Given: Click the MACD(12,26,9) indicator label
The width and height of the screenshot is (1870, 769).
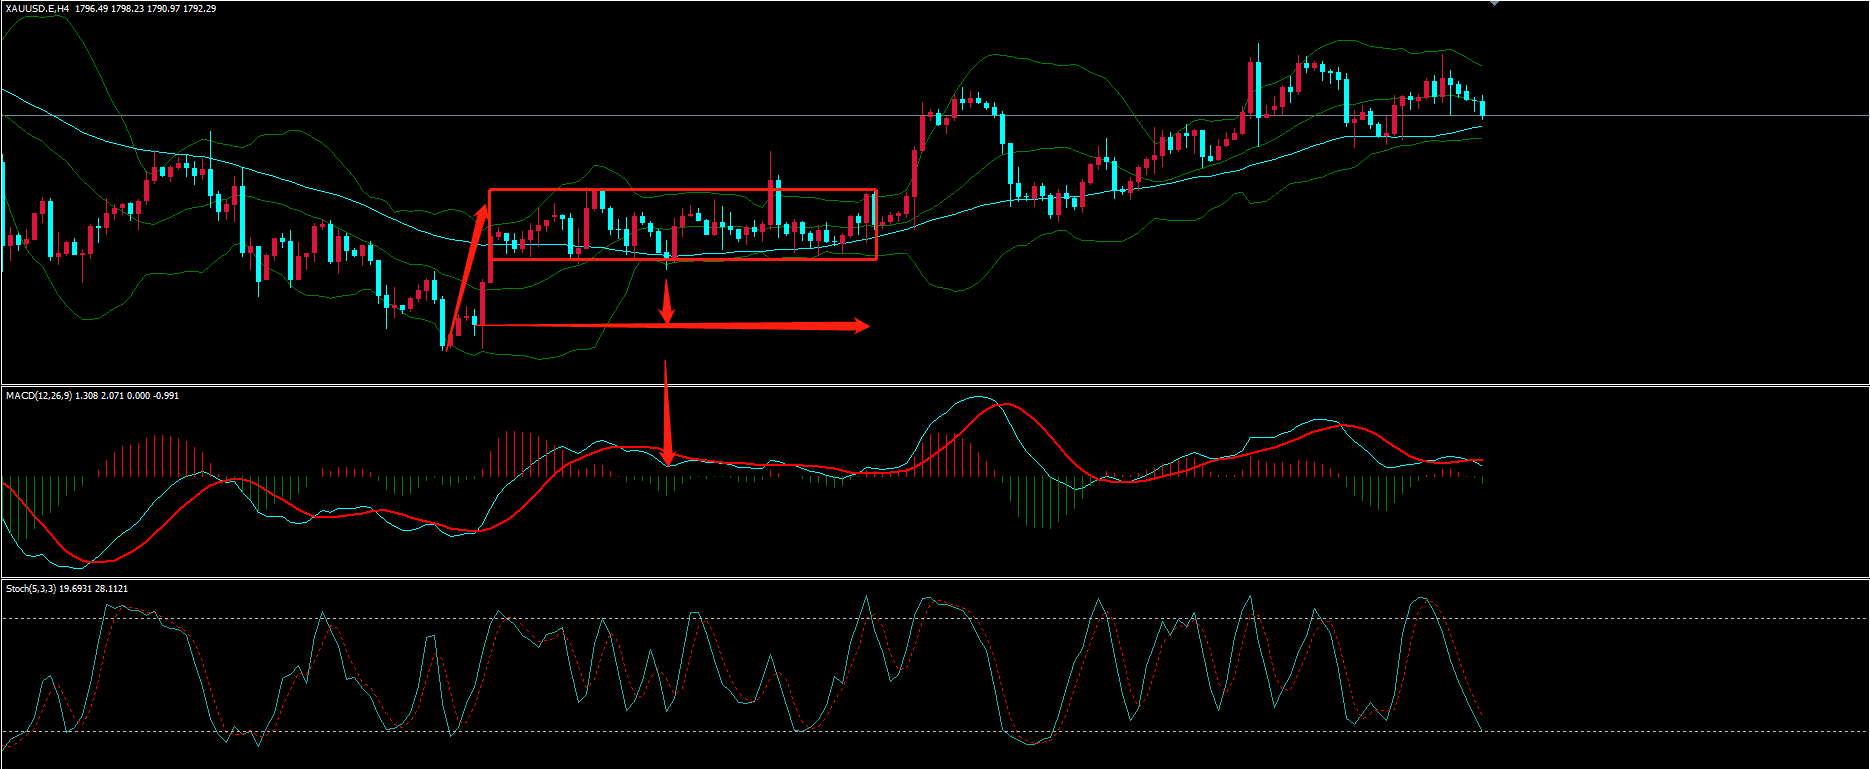Looking at the screenshot, I should 42,396.
